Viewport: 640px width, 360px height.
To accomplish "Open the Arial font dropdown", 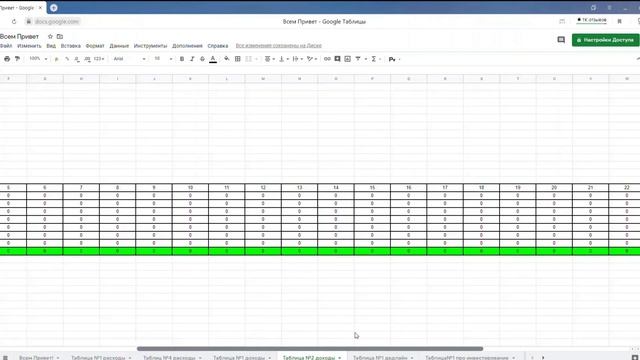I will pyautogui.click(x=129, y=59).
